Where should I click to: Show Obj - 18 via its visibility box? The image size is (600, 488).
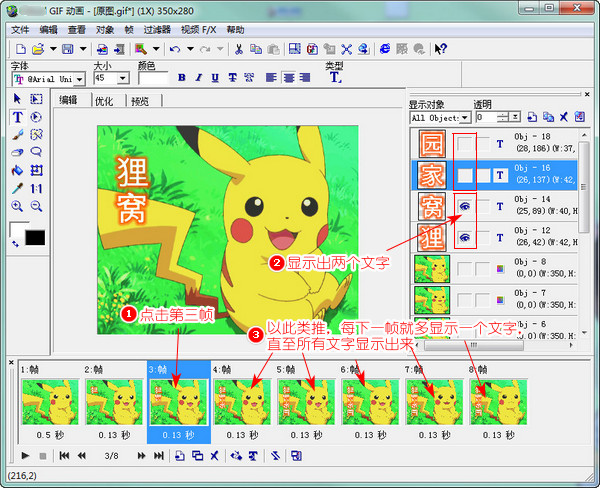465,144
